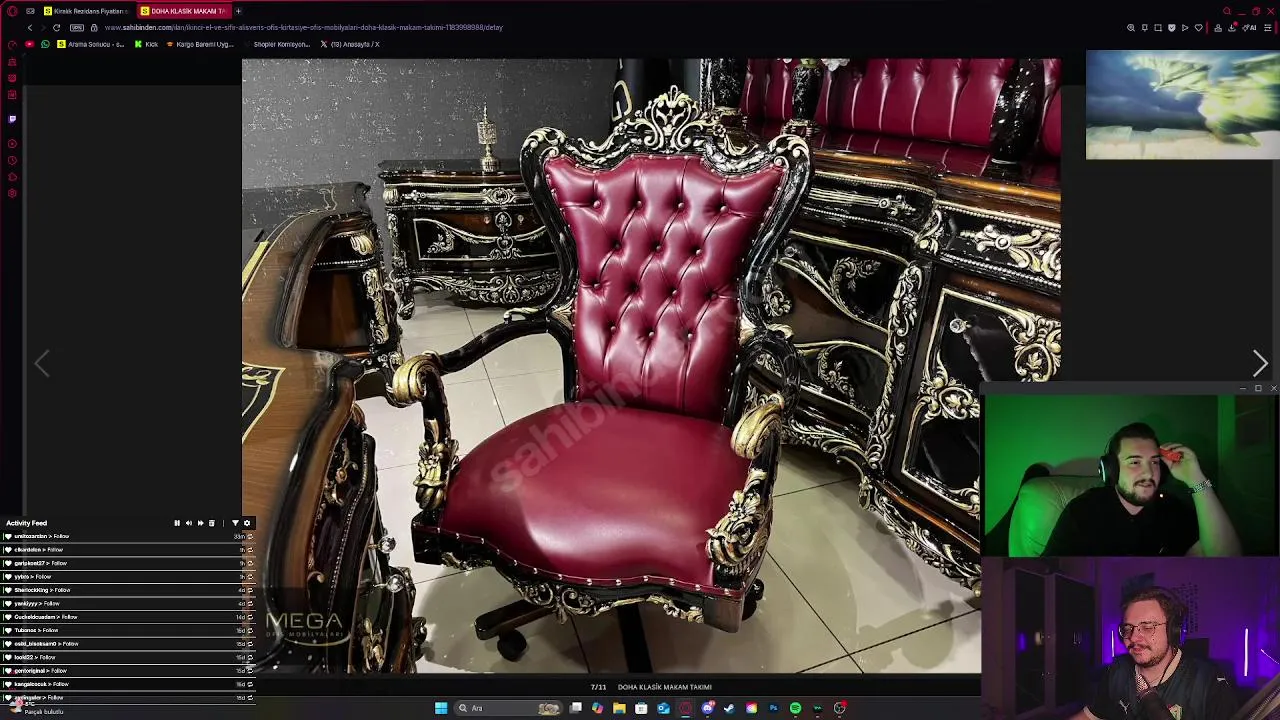Open the Opera menu logo
Viewport: 1280px width, 720px height.
point(12,11)
